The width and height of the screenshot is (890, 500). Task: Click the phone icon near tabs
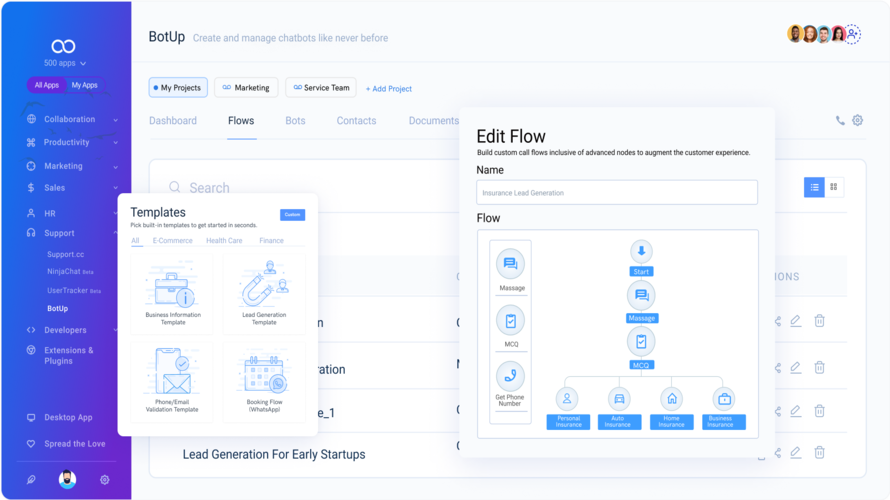(840, 120)
